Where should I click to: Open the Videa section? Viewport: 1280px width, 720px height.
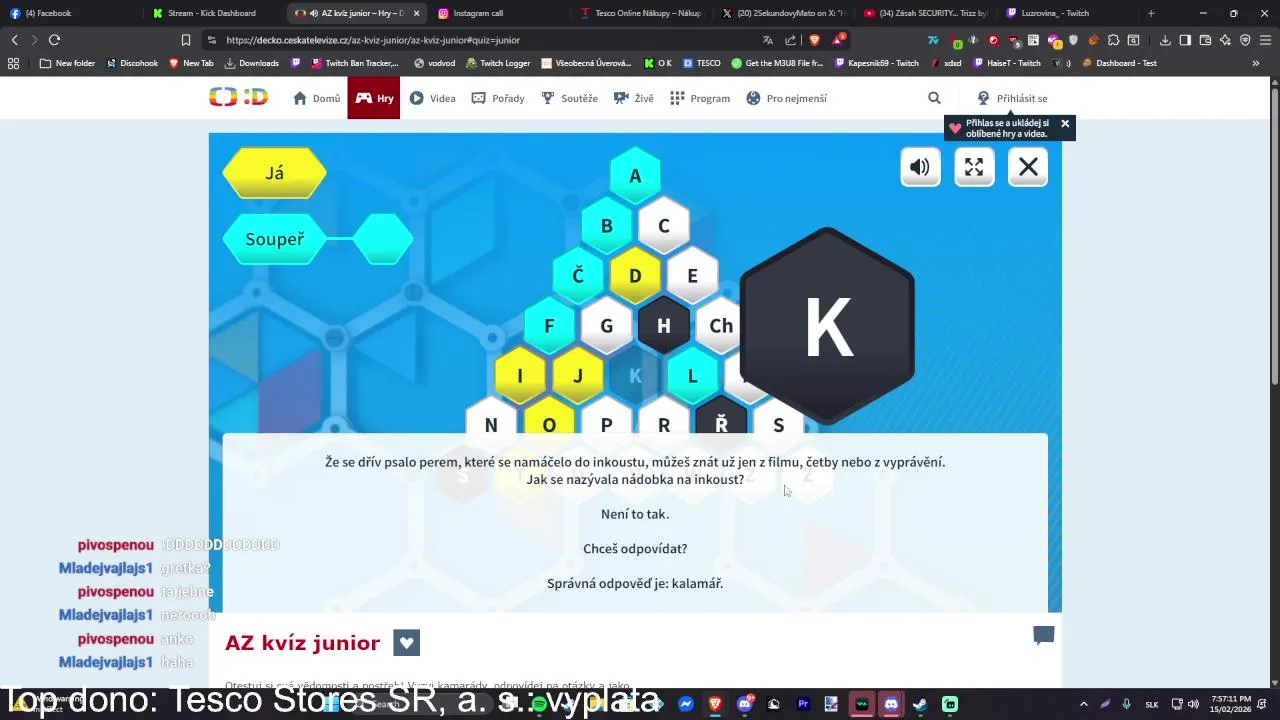pos(432,98)
